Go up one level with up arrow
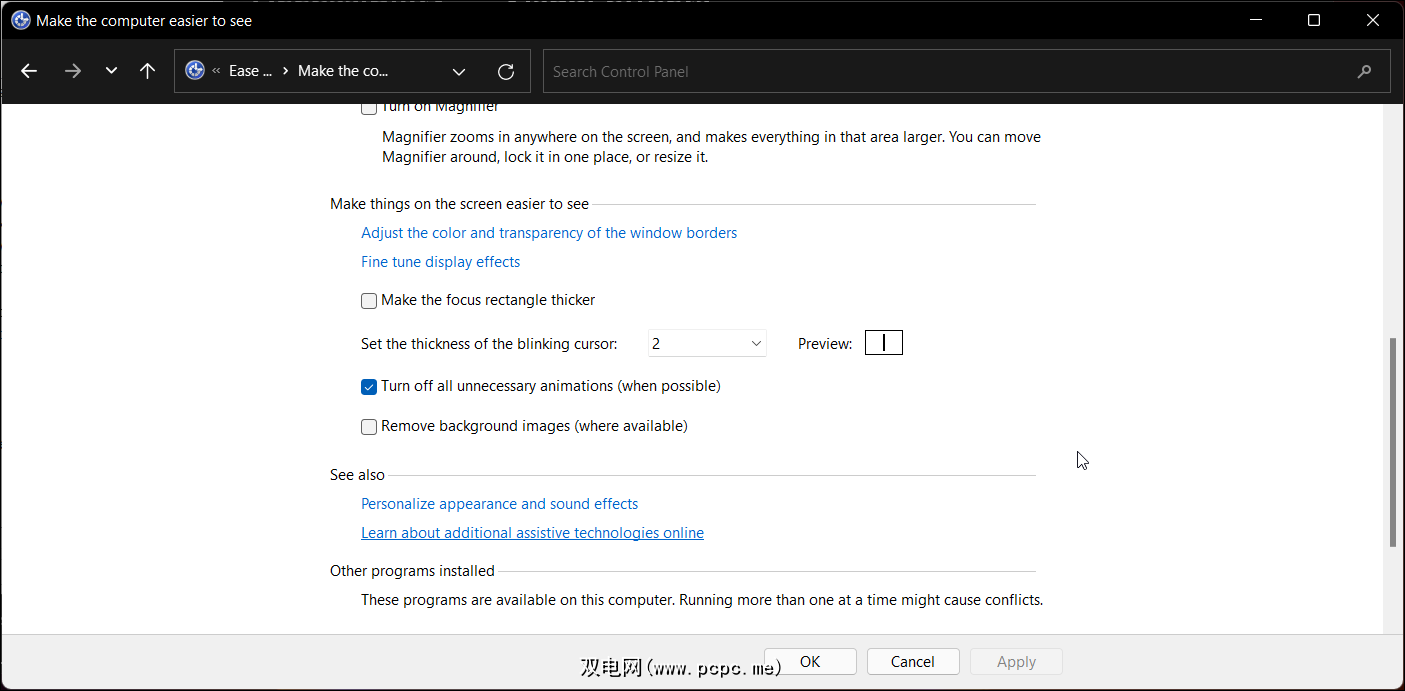Viewport: 1405px width, 691px height. [x=148, y=71]
